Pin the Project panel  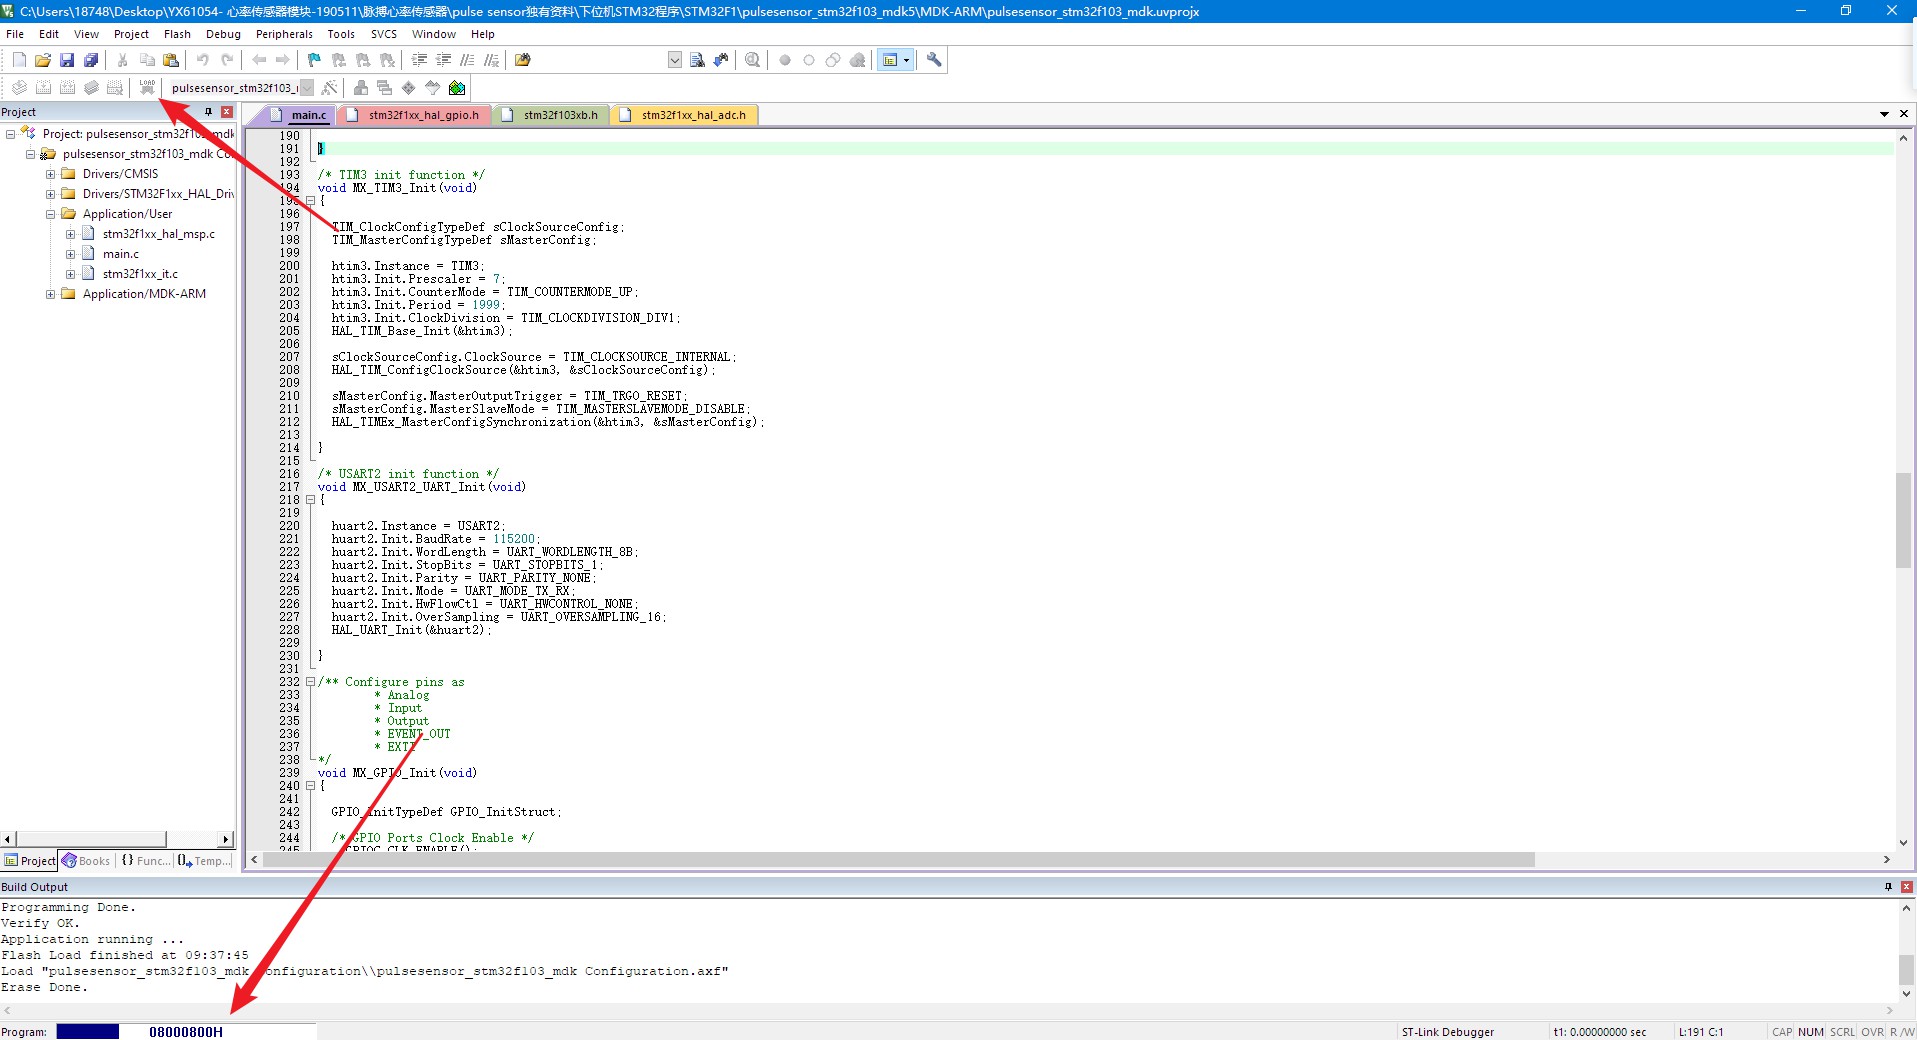coord(208,112)
